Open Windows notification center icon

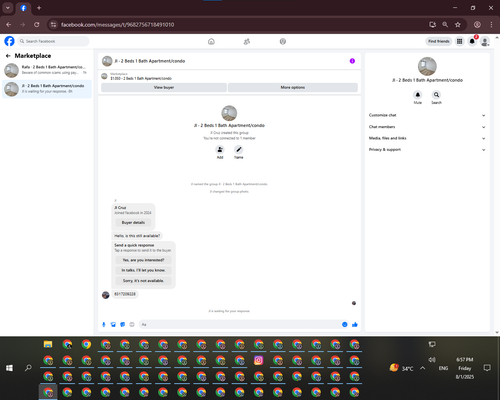[x=487, y=368]
